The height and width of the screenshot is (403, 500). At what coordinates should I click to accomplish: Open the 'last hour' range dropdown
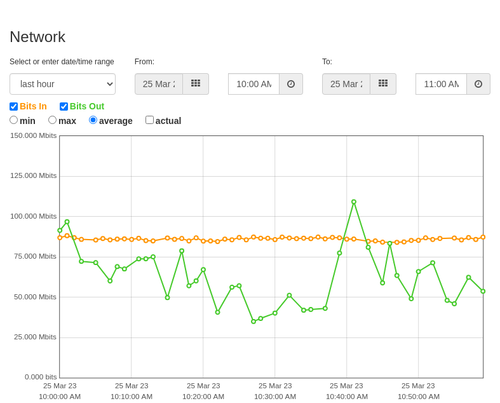[63, 84]
